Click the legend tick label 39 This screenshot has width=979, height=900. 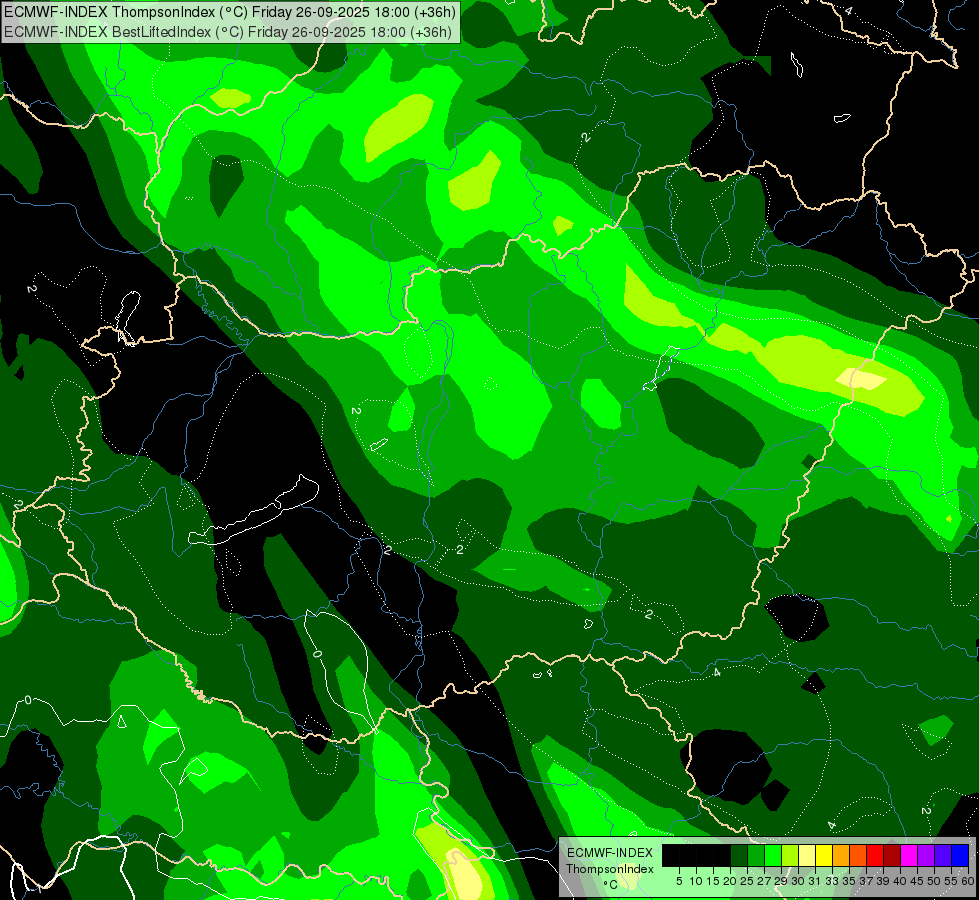click(x=883, y=881)
